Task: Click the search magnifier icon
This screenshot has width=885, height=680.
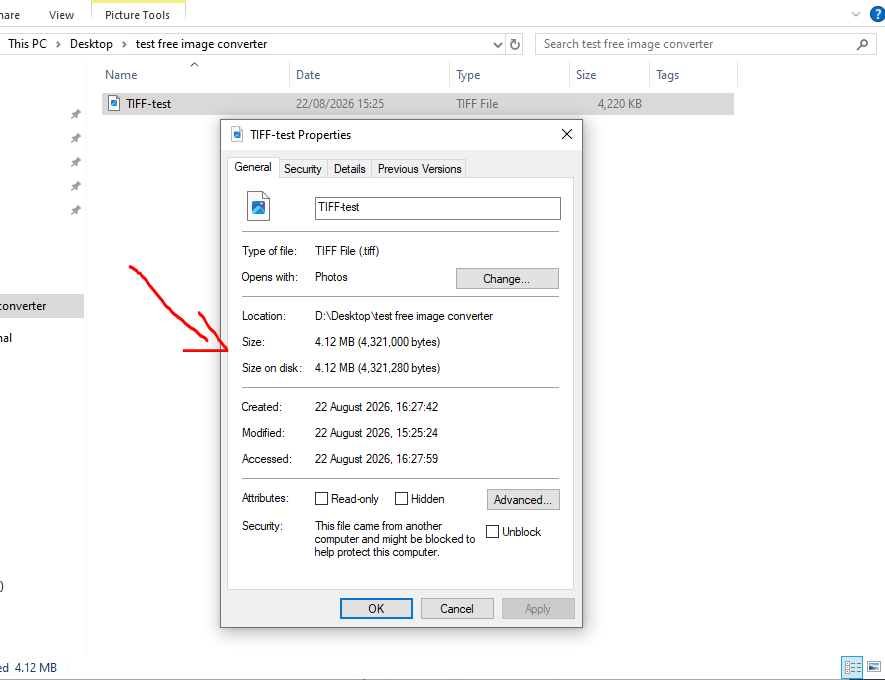Action: click(x=862, y=44)
